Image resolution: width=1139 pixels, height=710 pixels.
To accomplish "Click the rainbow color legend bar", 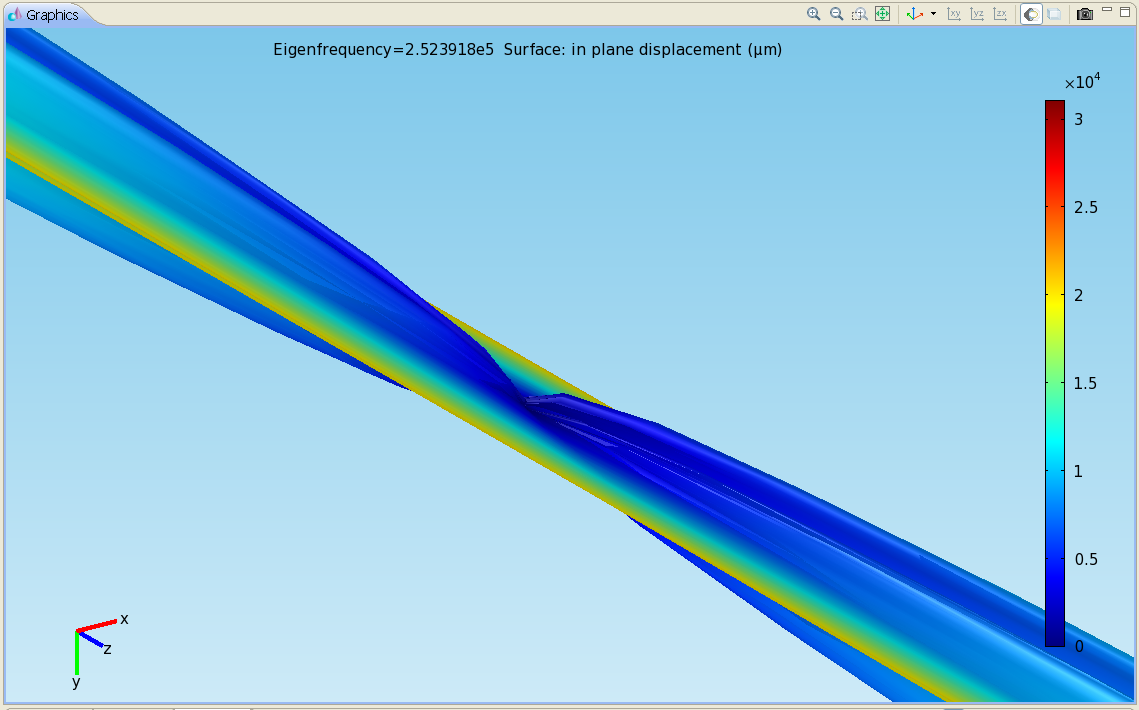I will (1054, 372).
